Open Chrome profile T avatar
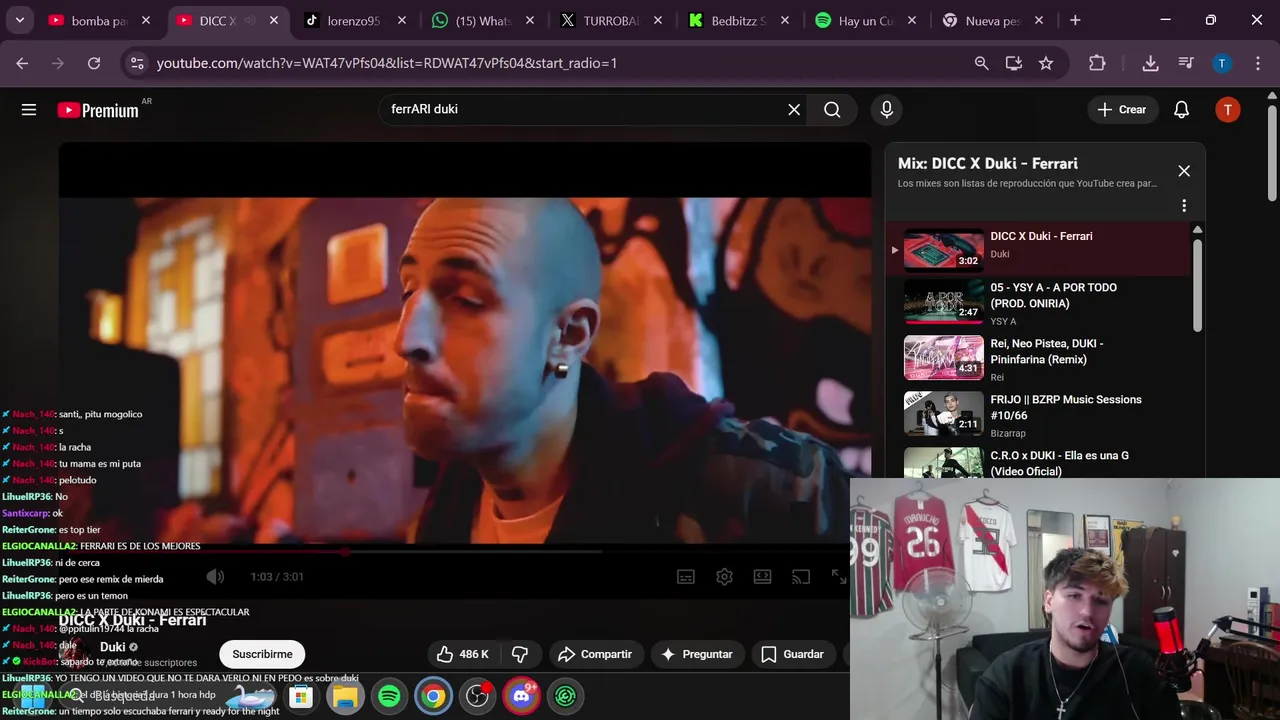Viewport: 1280px width, 720px height. (1222, 63)
